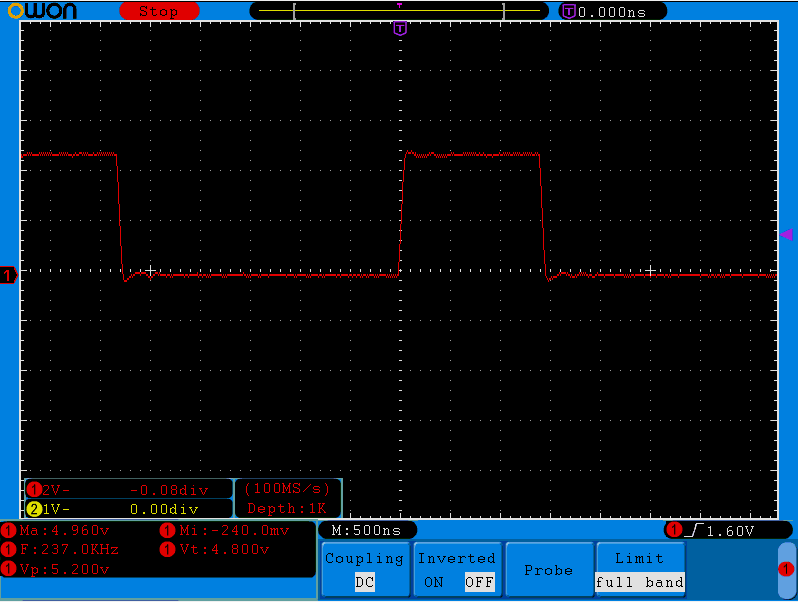
Task: Open the Coupling menu
Action: [x=364, y=559]
